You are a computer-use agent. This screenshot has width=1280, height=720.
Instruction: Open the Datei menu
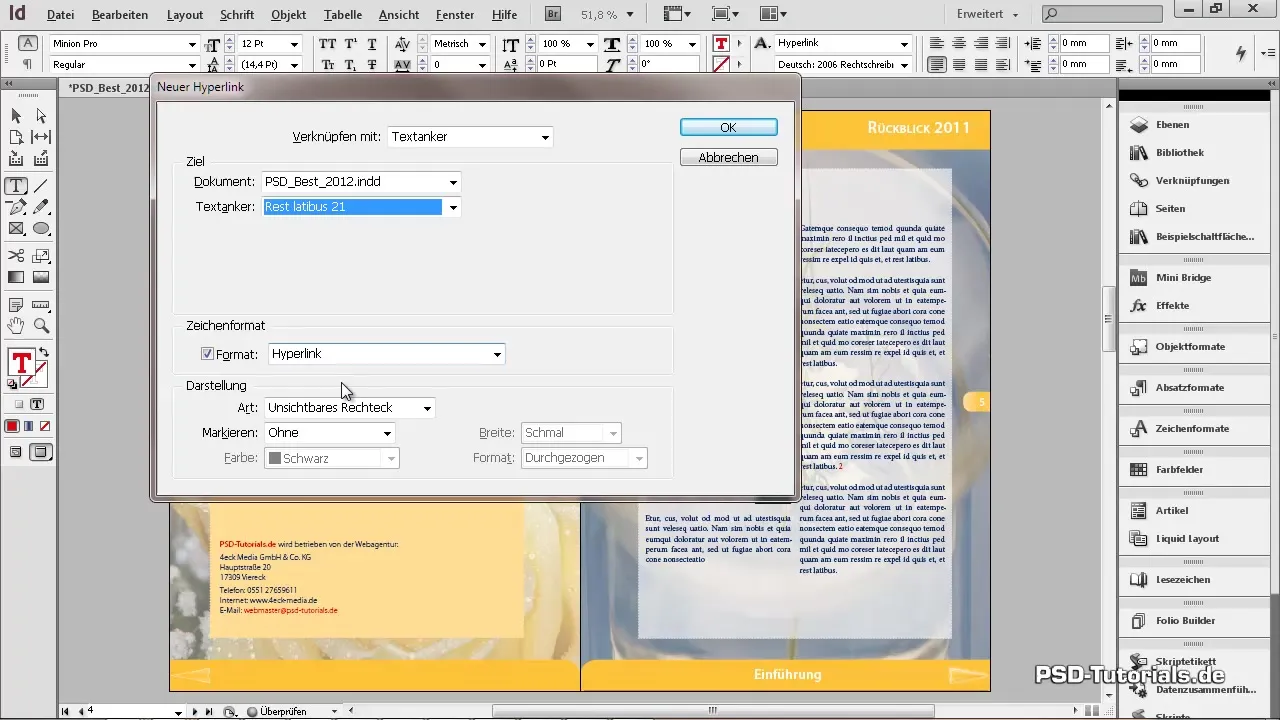[x=60, y=15]
